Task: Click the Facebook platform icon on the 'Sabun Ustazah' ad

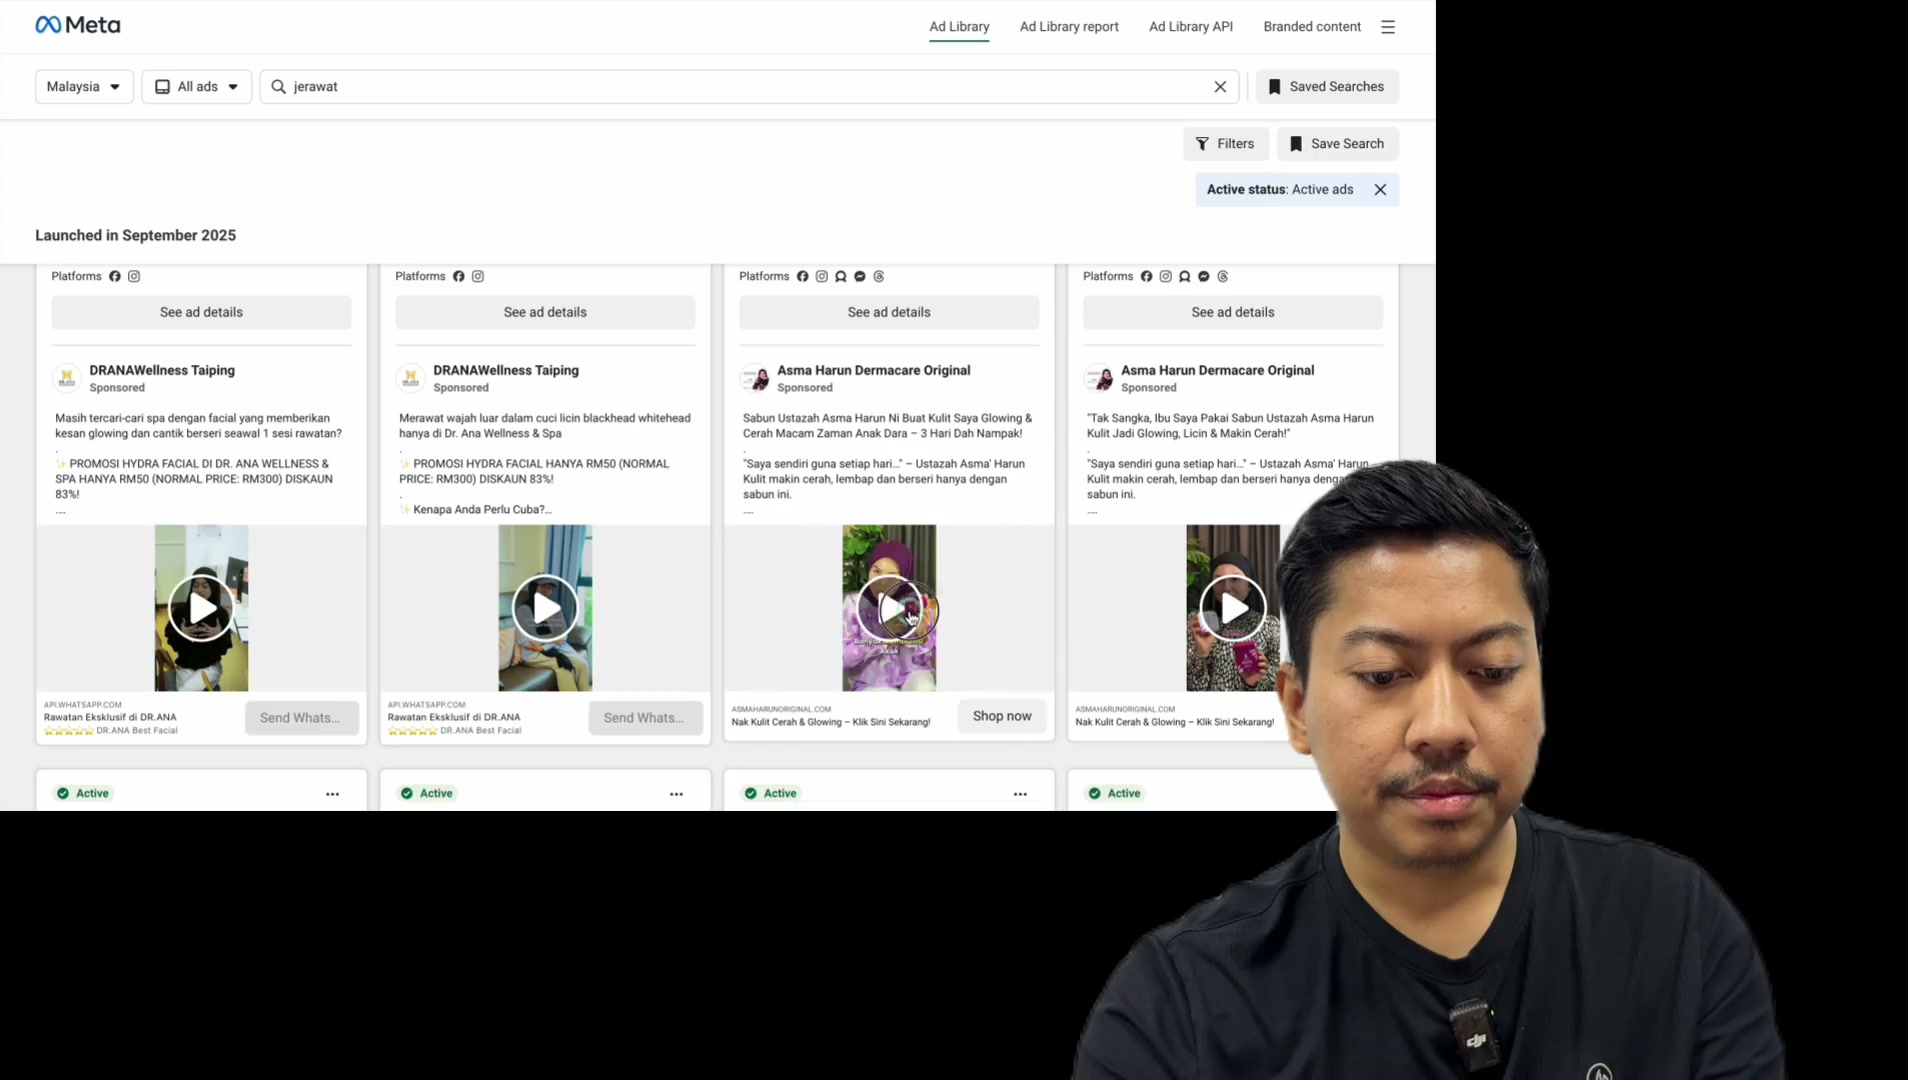Action: click(x=802, y=276)
